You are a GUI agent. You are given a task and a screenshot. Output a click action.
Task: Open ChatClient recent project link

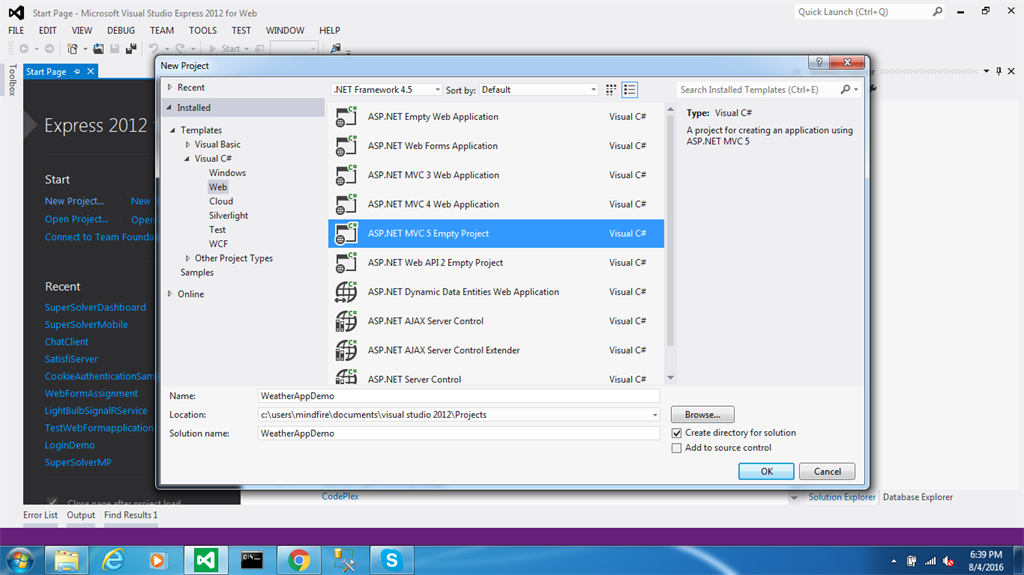coord(67,342)
